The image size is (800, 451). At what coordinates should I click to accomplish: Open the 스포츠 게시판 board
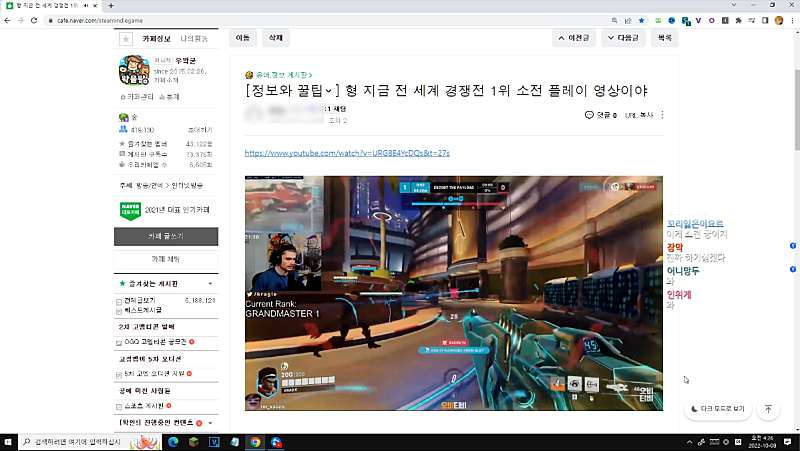pos(144,406)
